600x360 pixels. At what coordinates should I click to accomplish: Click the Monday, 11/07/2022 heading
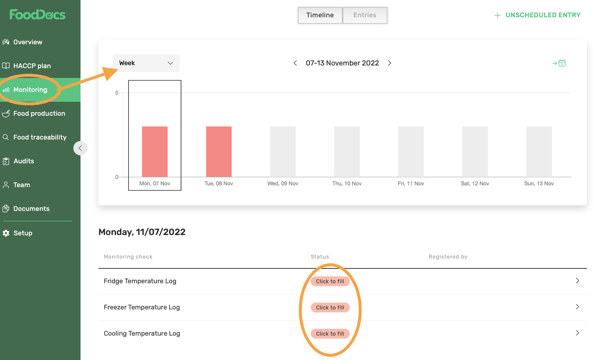point(142,232)
